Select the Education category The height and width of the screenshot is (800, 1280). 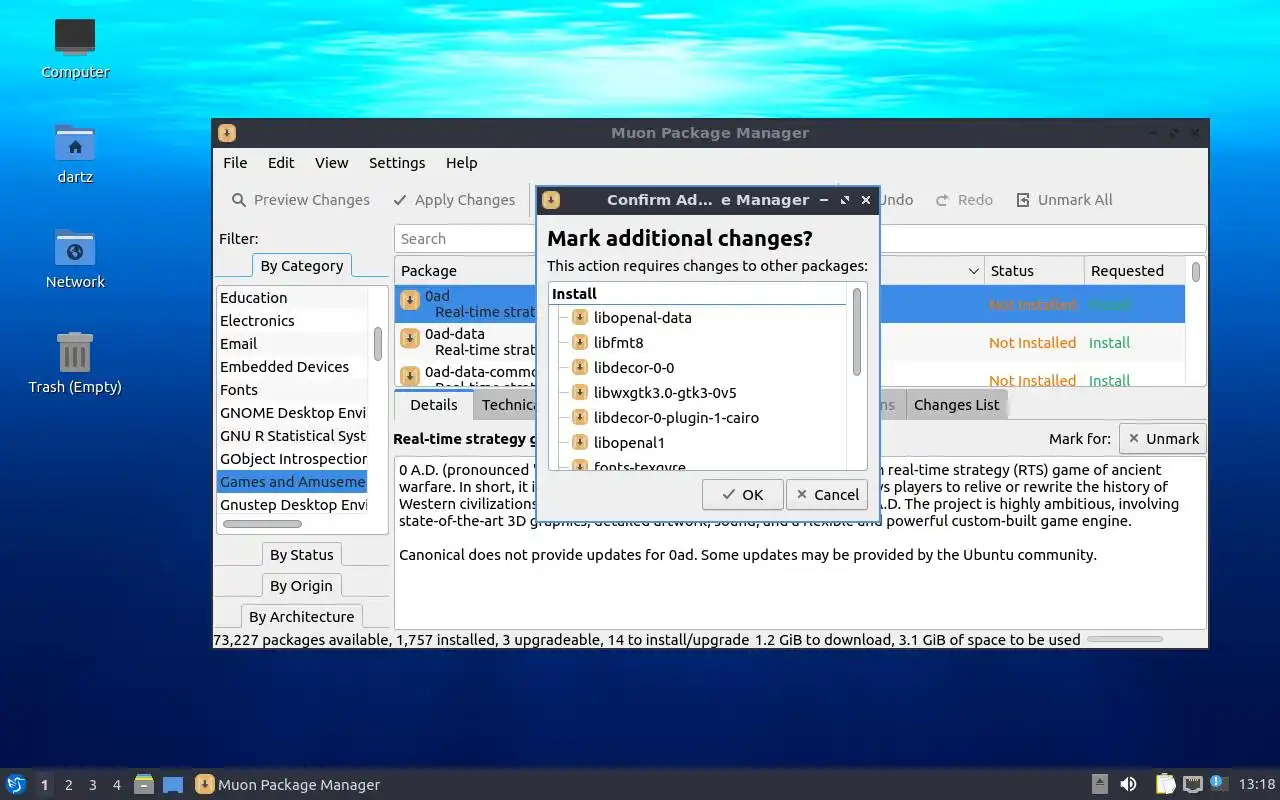292,298
